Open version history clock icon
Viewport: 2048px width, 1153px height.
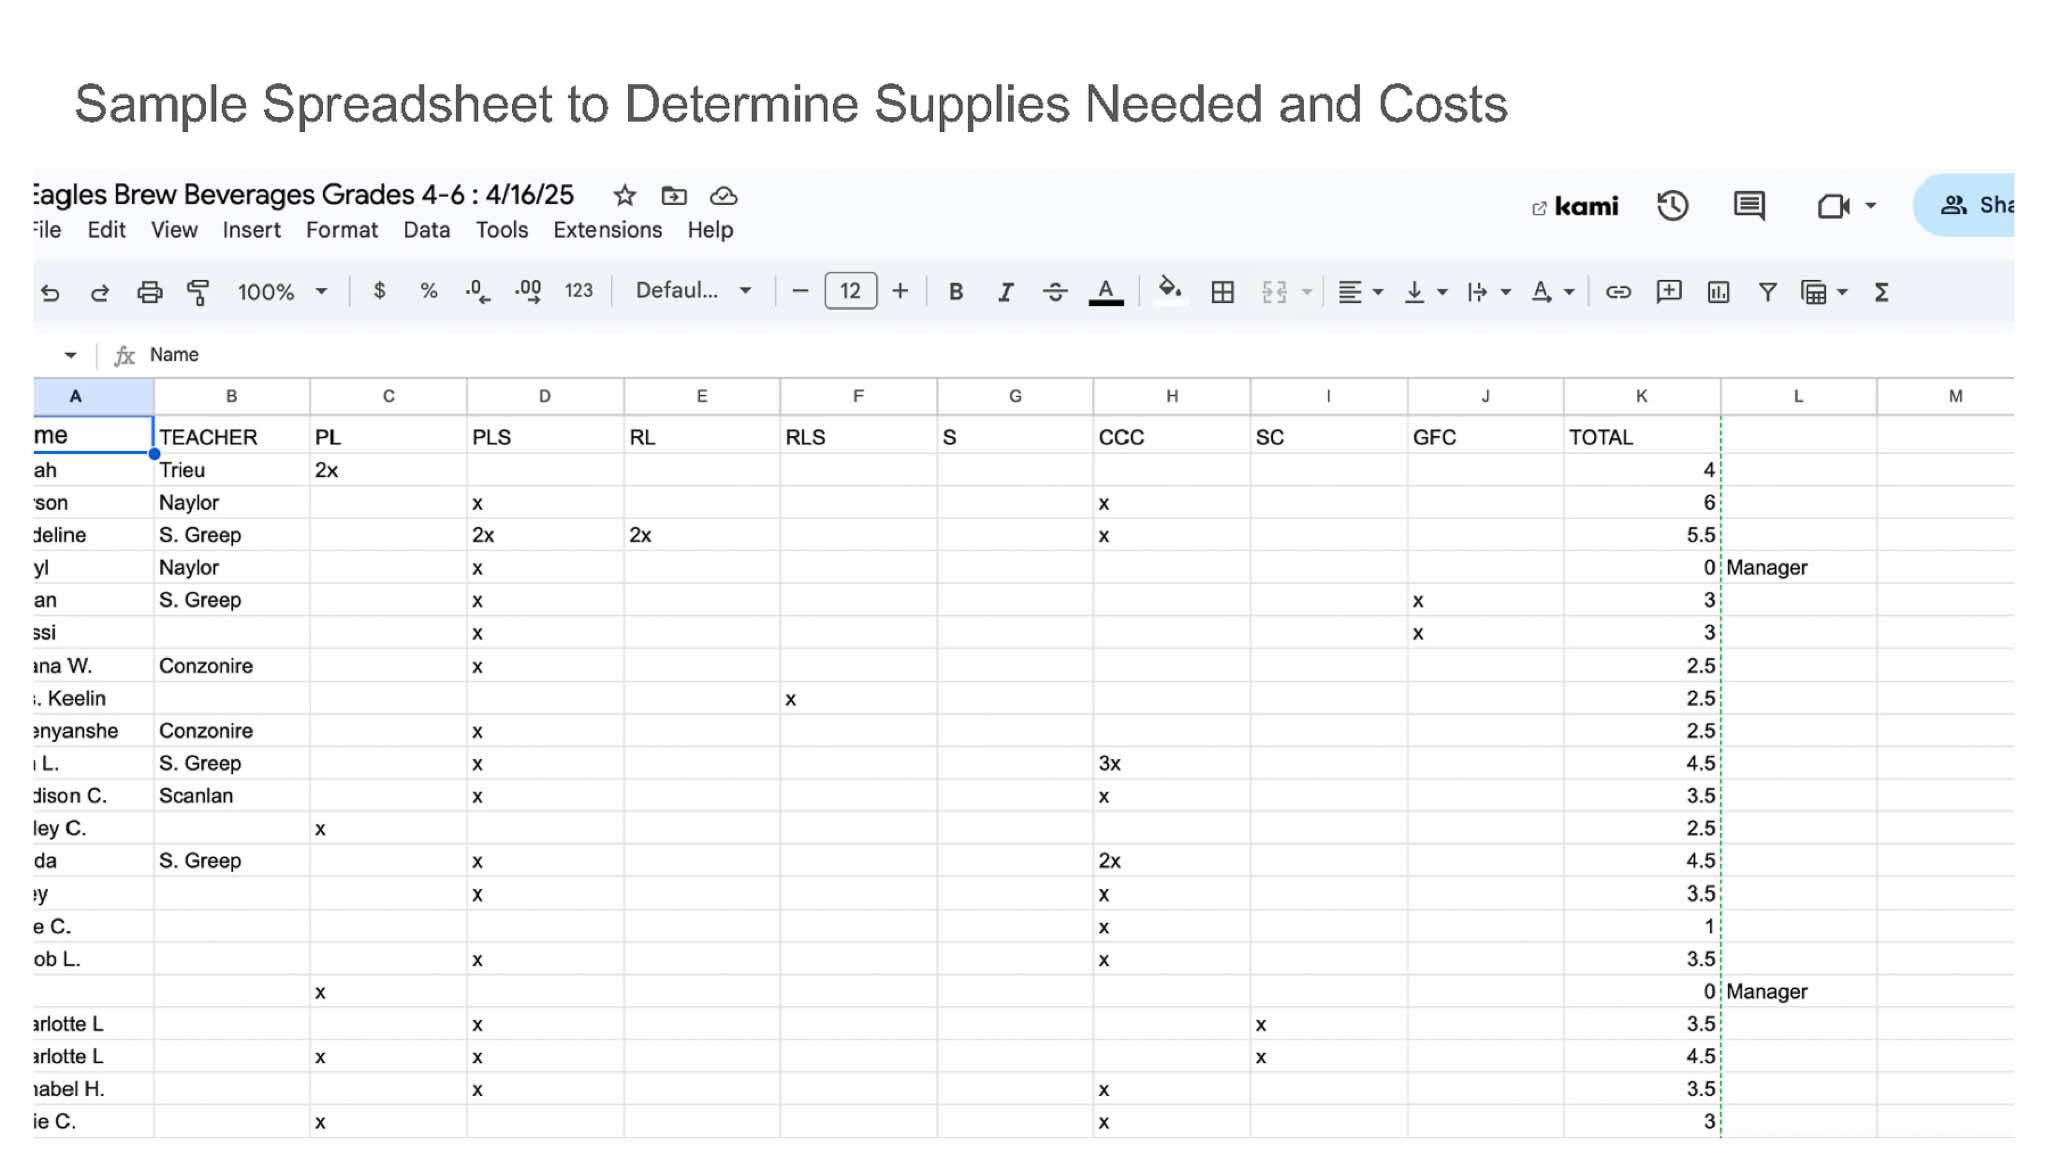coord(1672,206)
